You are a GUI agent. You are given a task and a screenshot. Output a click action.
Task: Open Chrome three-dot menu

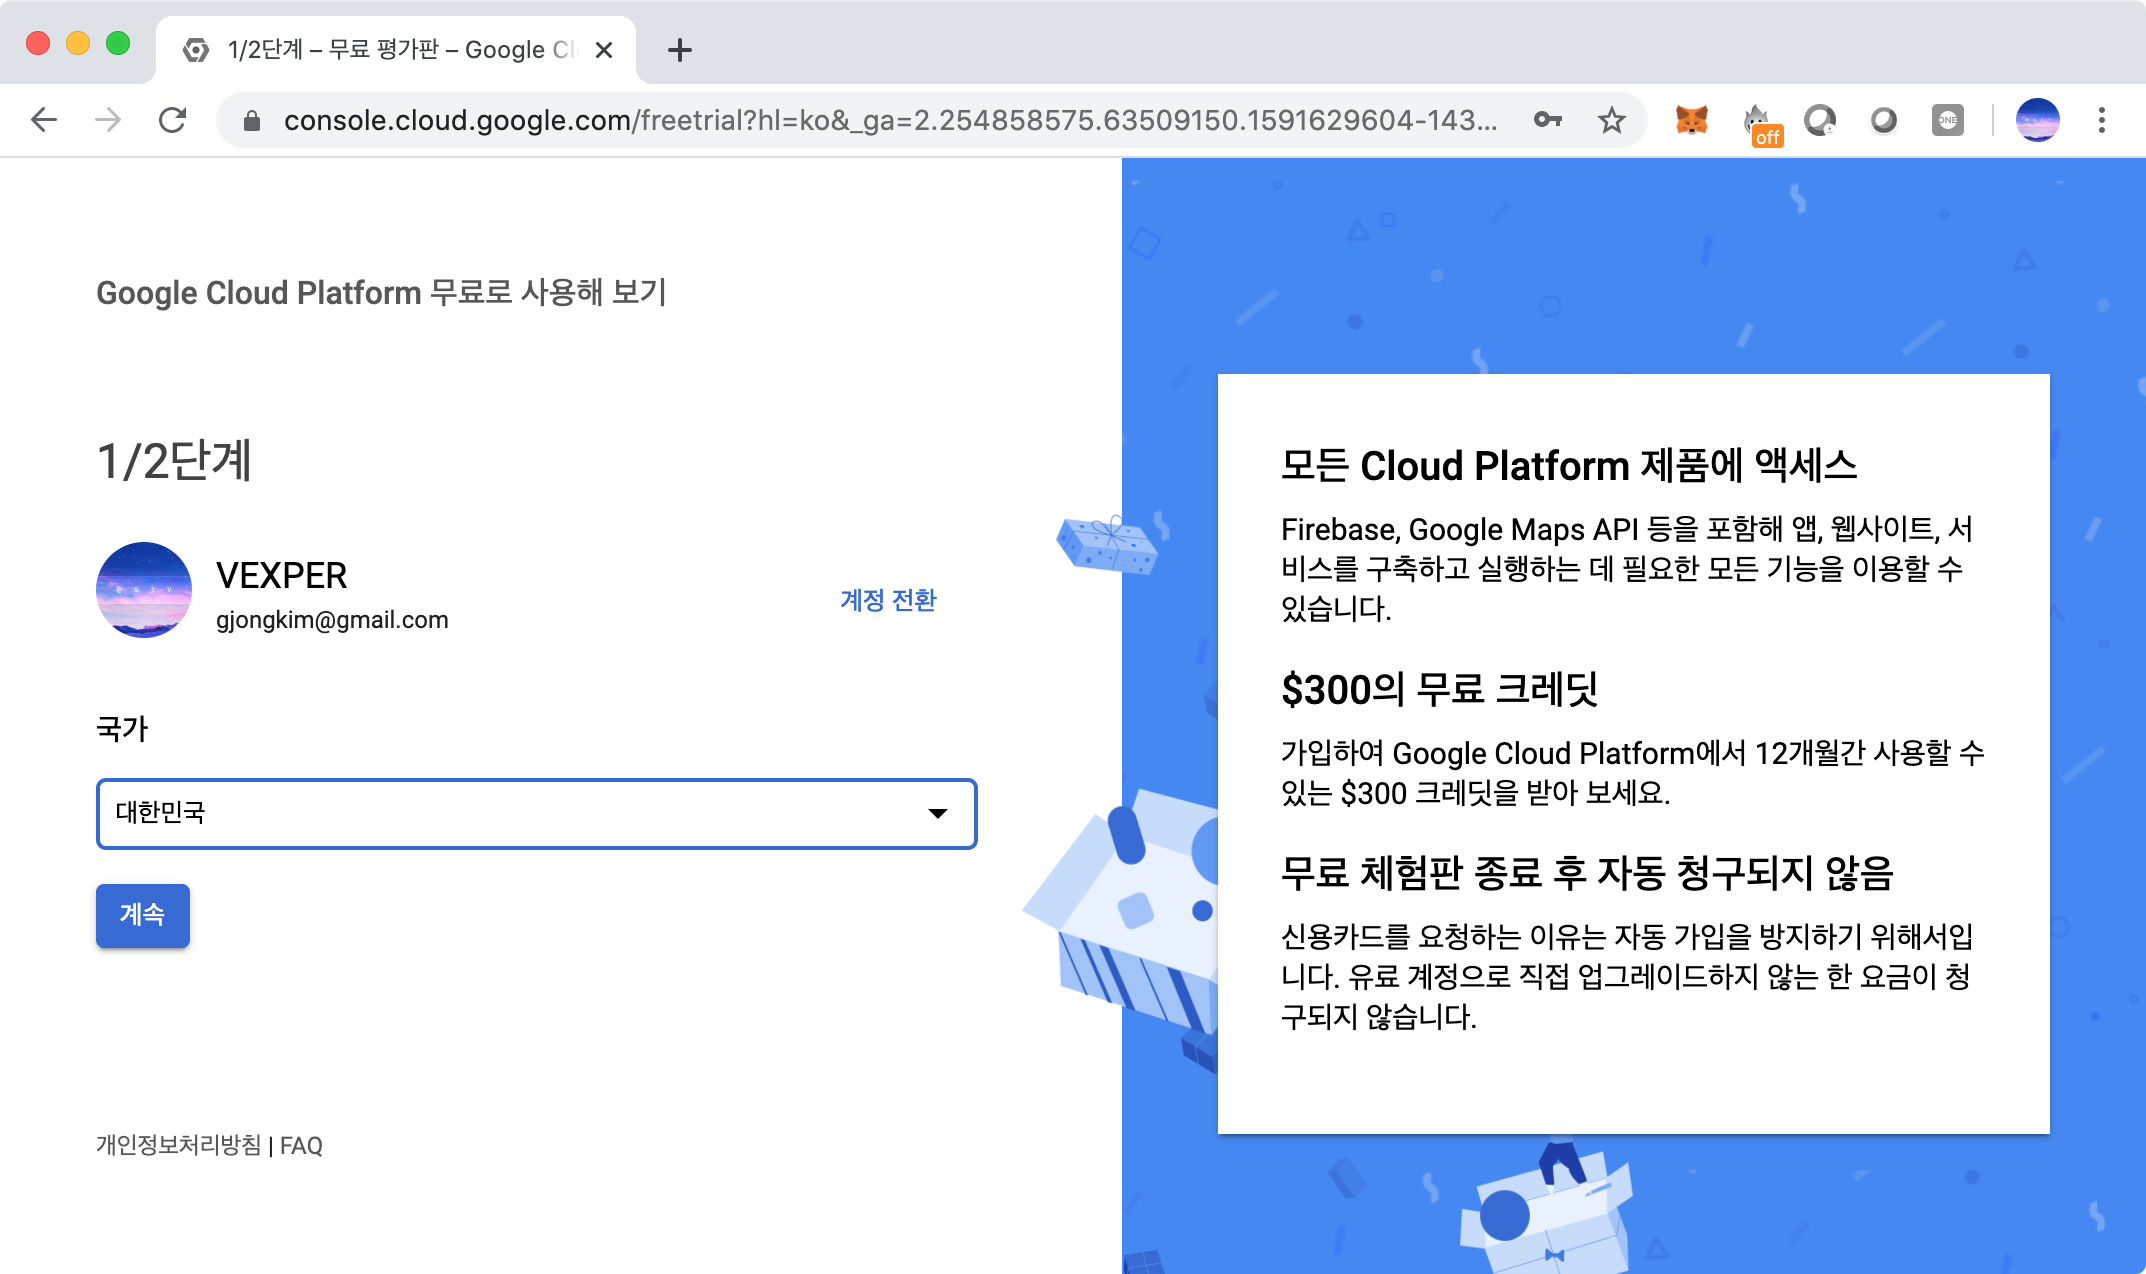[x=2101, y=121]
